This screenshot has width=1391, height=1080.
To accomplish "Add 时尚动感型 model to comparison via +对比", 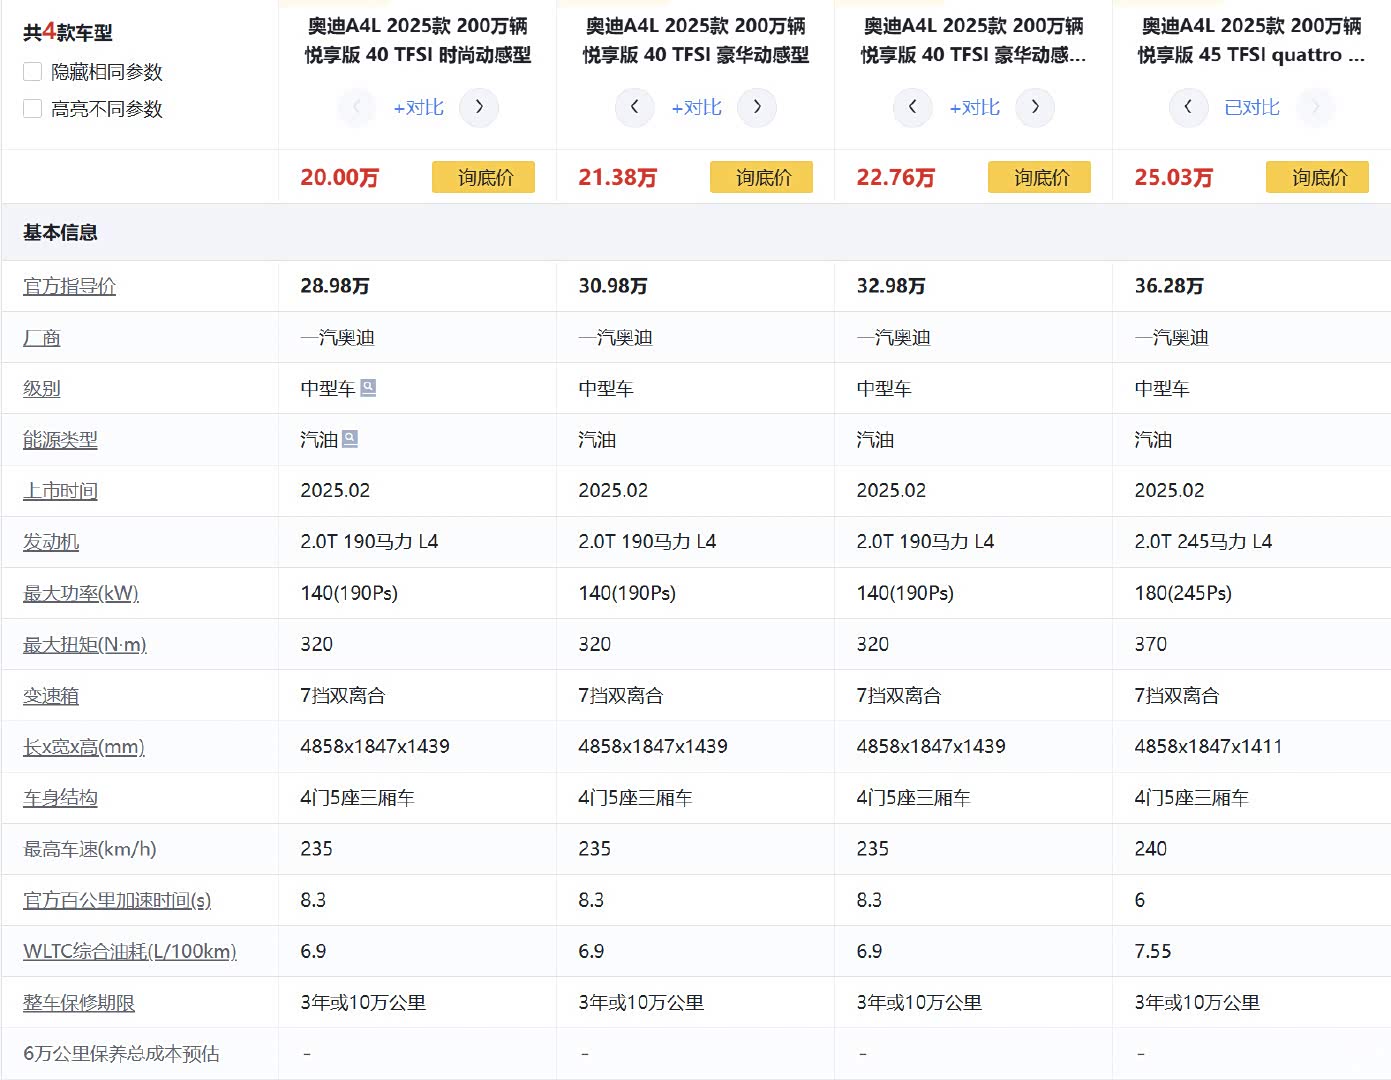I will coord(418,107).
